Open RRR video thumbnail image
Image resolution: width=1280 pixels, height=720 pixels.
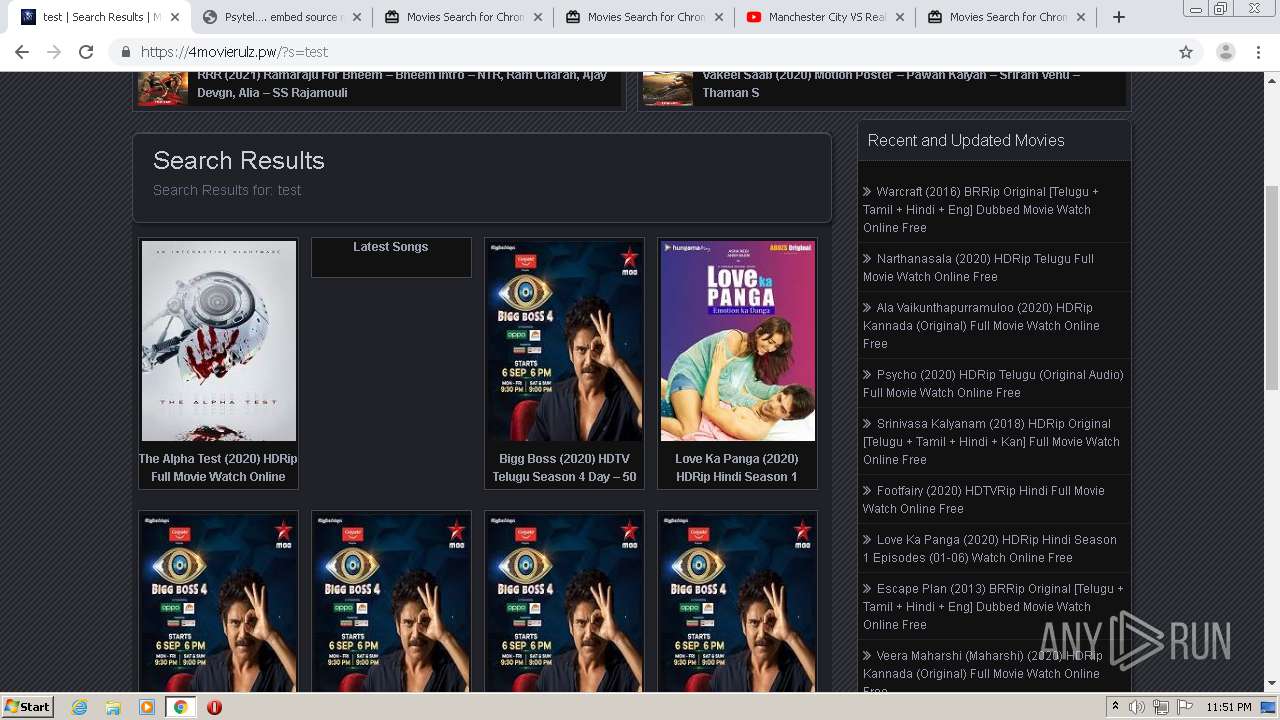[x=163, y=88]
